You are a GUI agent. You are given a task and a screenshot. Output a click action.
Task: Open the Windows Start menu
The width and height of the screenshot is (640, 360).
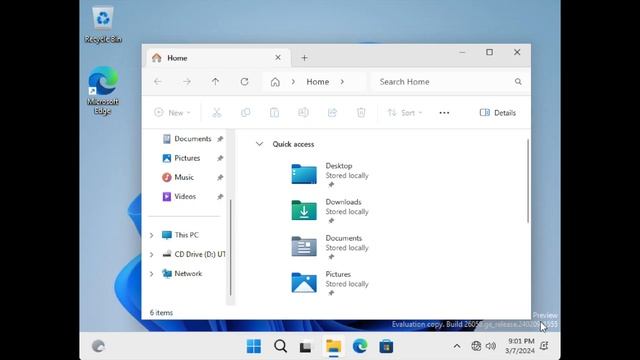[254, 347]
